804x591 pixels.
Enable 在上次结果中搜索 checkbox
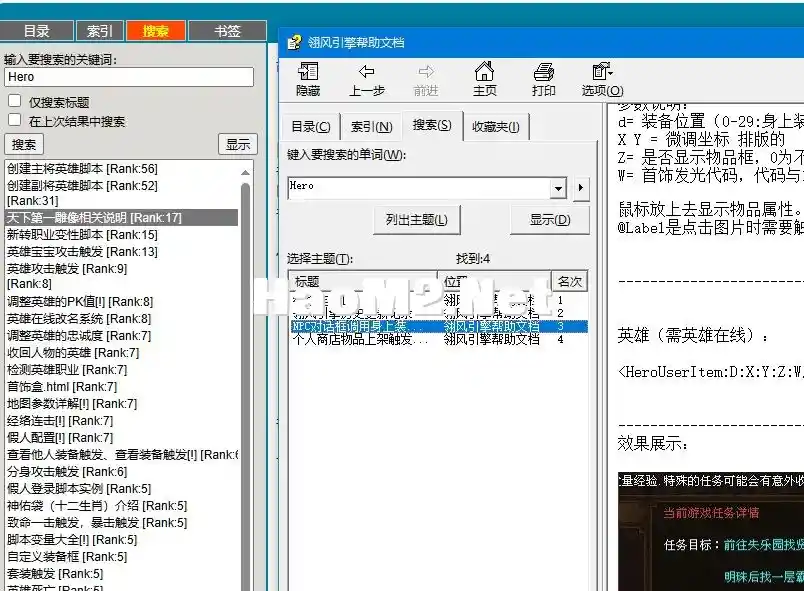tap(15, 120)
